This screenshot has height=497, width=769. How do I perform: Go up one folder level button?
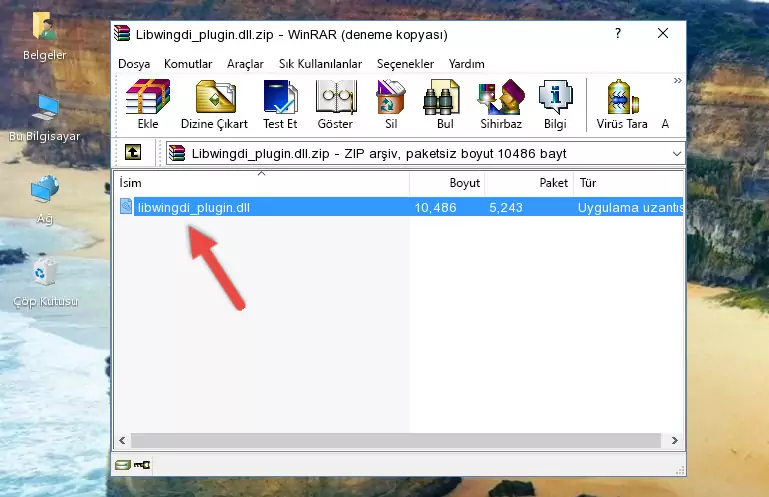pos(133,153)
